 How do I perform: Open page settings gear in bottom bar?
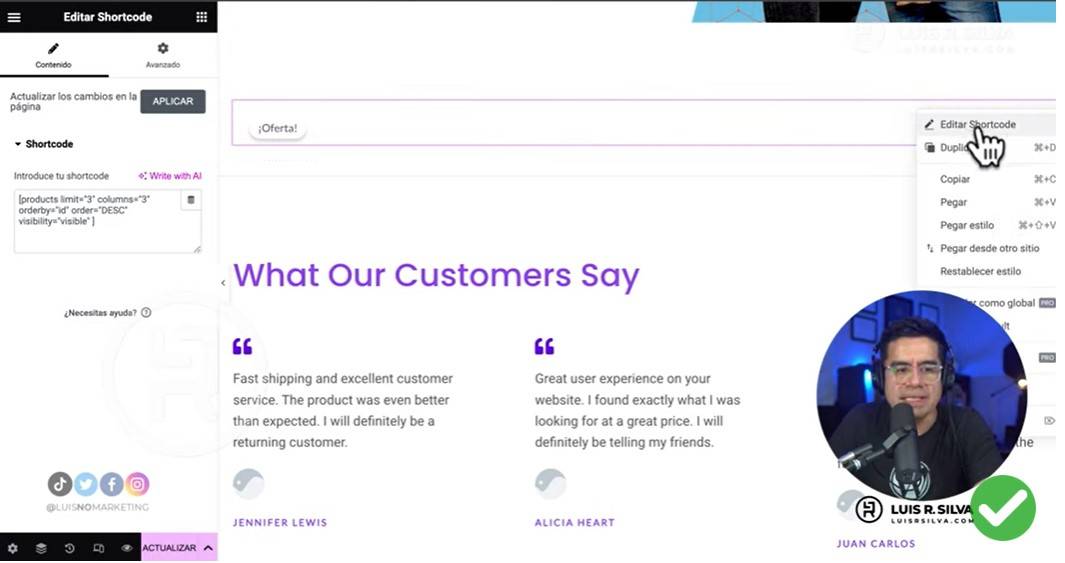[13, 548]
